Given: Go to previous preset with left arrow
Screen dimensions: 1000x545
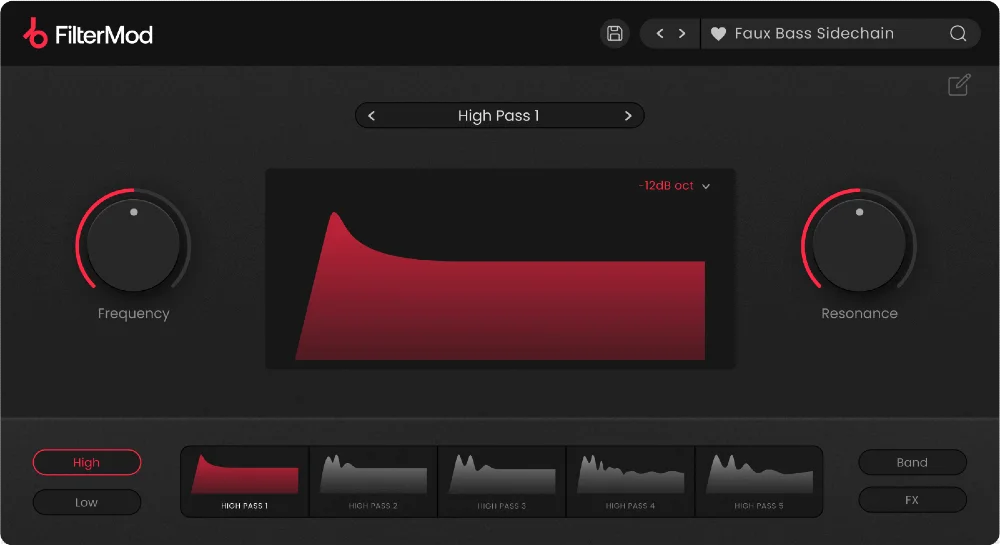Looking at the screenshot, I should click(660, 34).
